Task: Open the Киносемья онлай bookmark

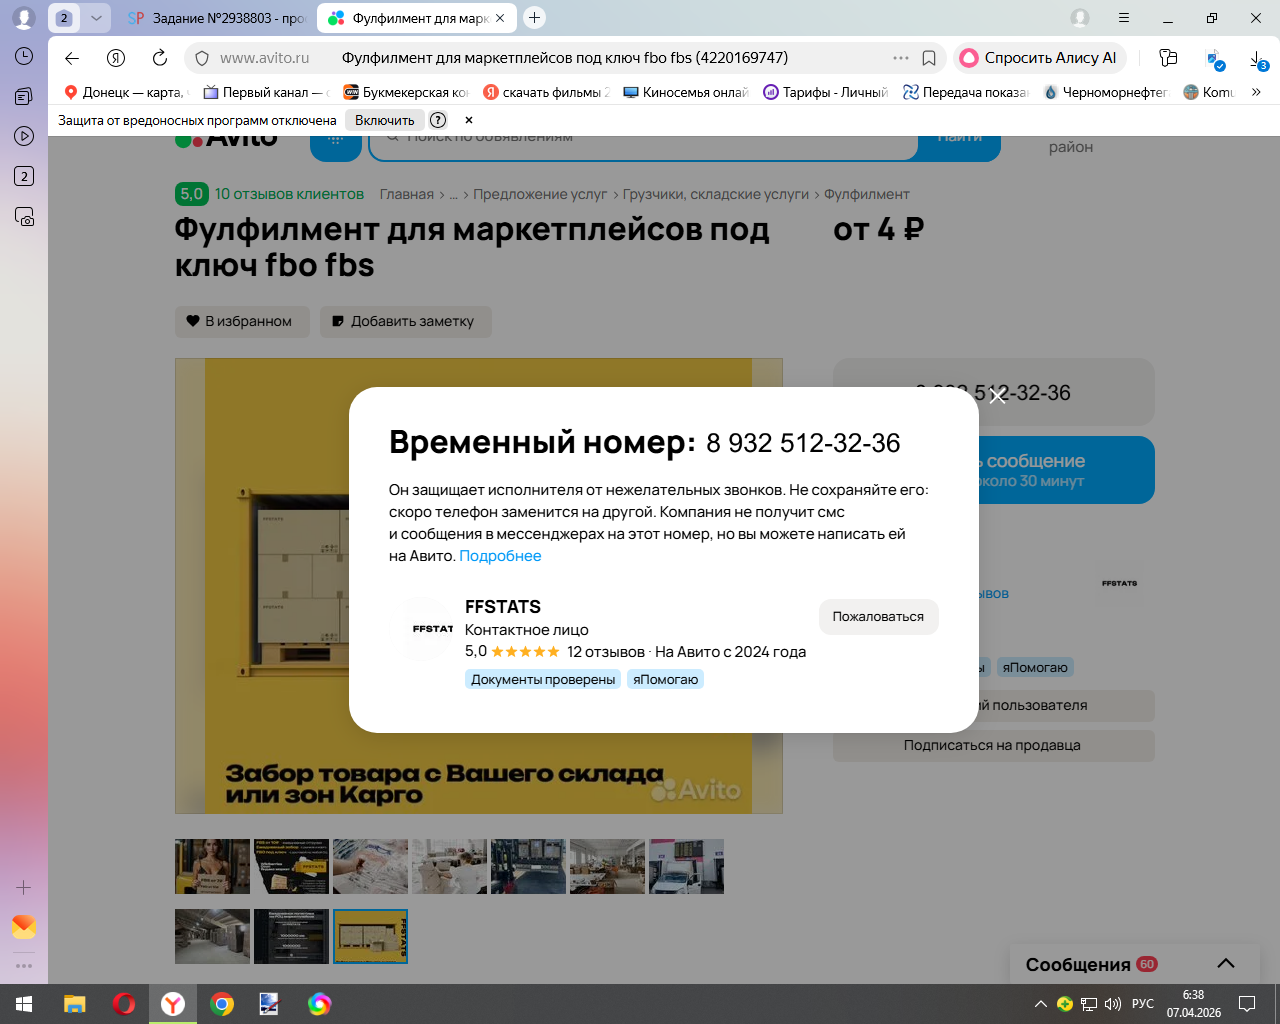Action: 686,92
